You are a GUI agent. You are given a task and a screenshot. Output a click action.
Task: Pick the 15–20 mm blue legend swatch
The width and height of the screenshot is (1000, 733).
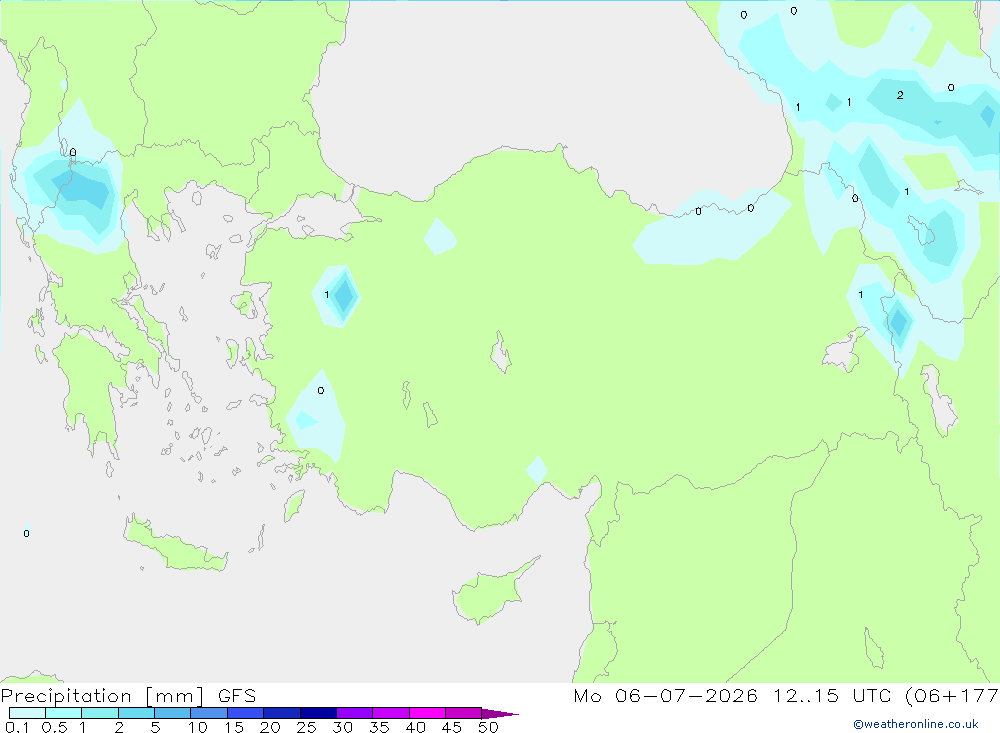click(245, 713)
